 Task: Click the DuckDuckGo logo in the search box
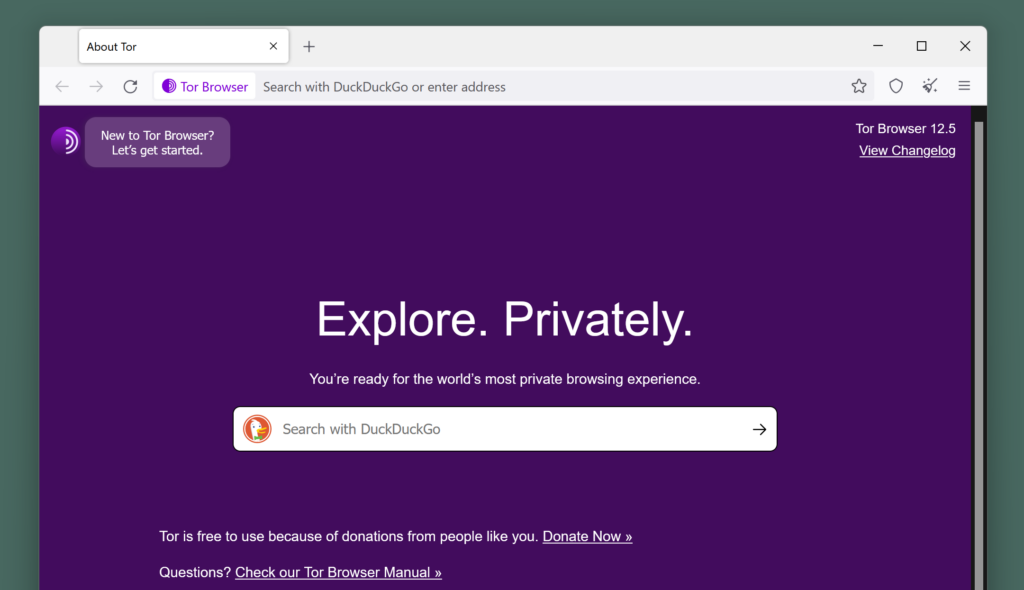pos(257,428)
